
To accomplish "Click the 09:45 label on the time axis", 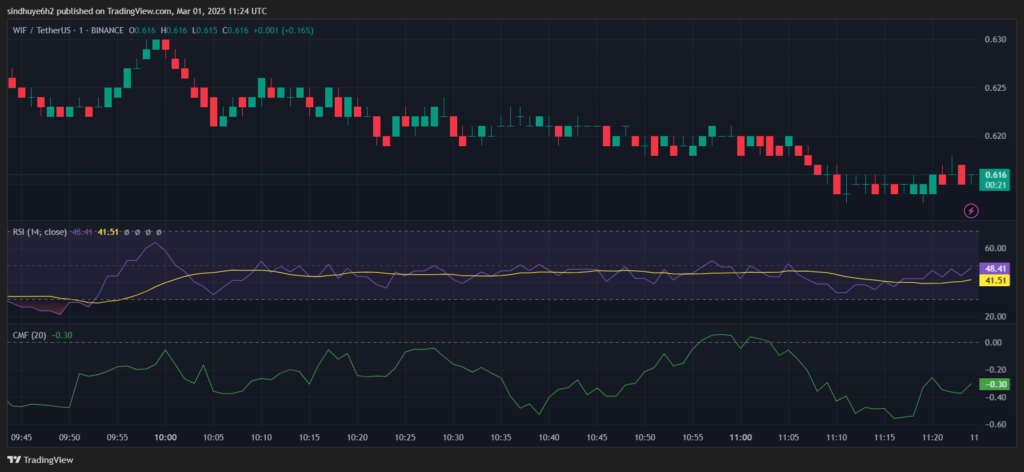I will click(22, 437).
